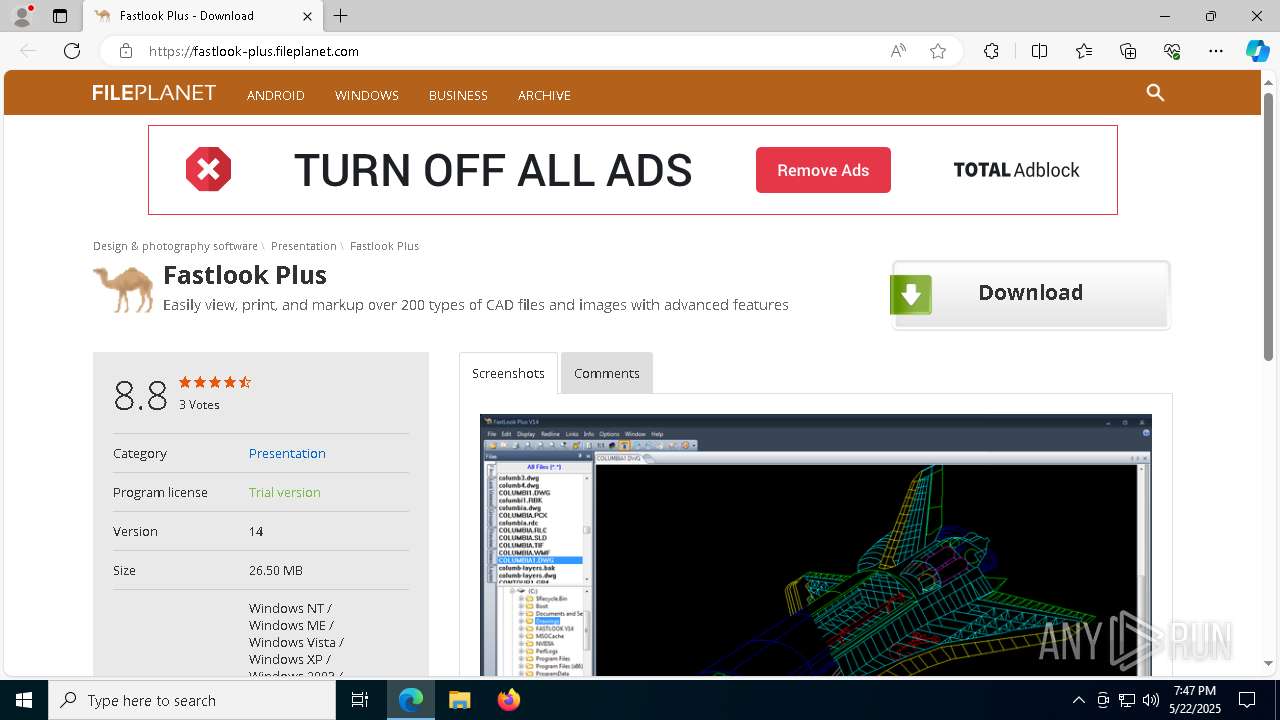Open the Edge profile icon
The image size is (1280, 720).
22,16
